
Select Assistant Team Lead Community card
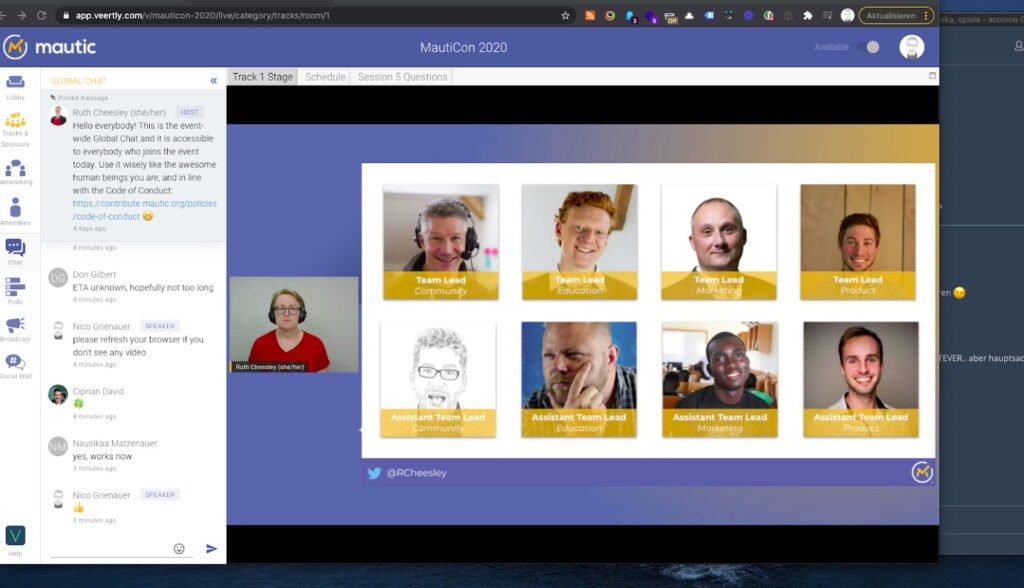[x=438, y=379]
